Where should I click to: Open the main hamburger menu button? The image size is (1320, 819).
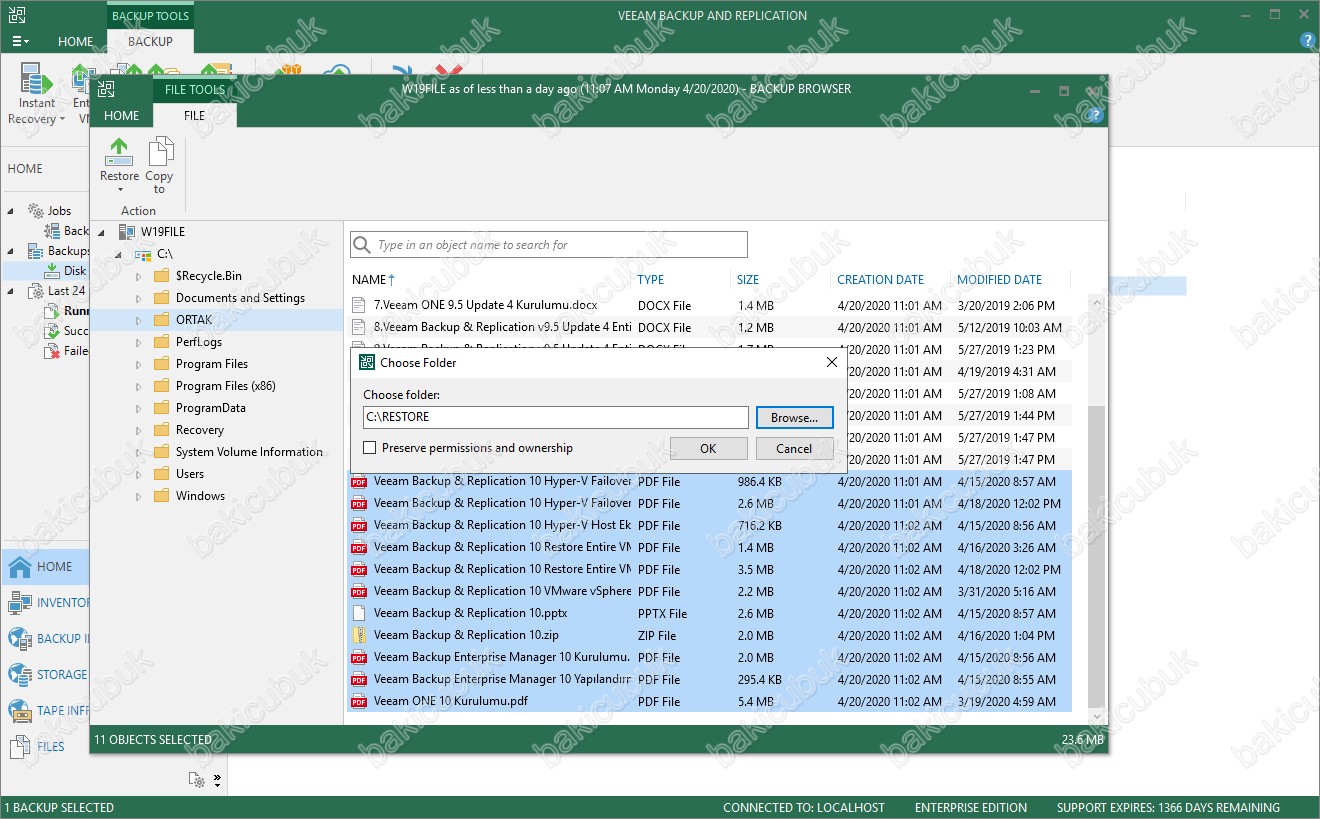[20, 42]
